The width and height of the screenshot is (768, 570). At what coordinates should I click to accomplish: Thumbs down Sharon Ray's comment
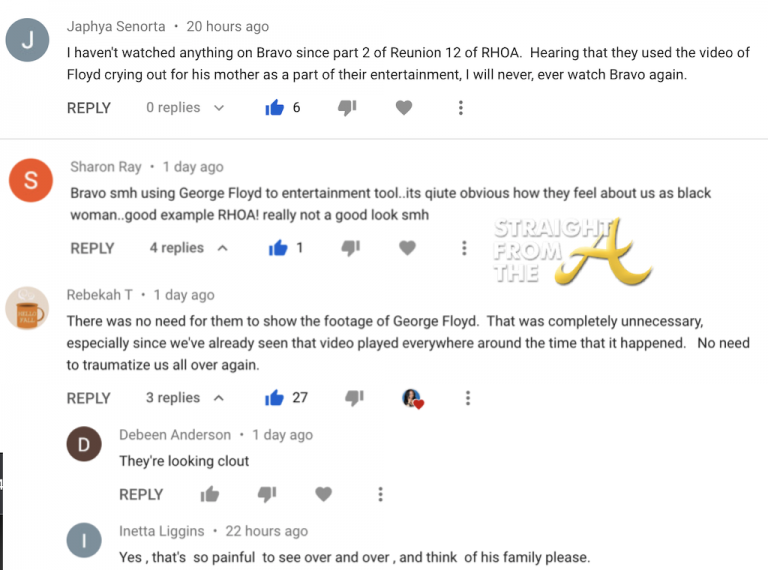pyautogui.click(x=350, y=248)
